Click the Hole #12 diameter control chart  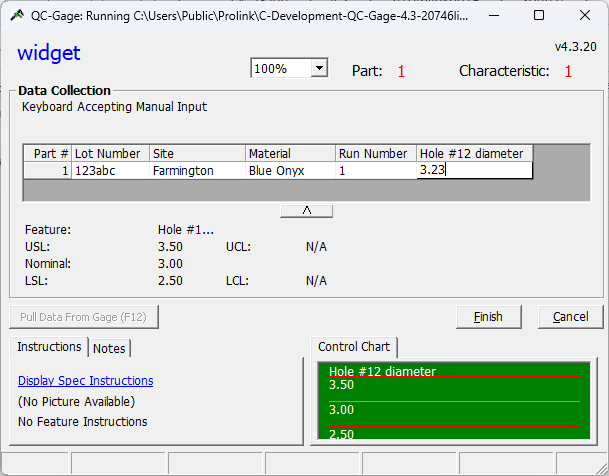(x=454, y=401)
